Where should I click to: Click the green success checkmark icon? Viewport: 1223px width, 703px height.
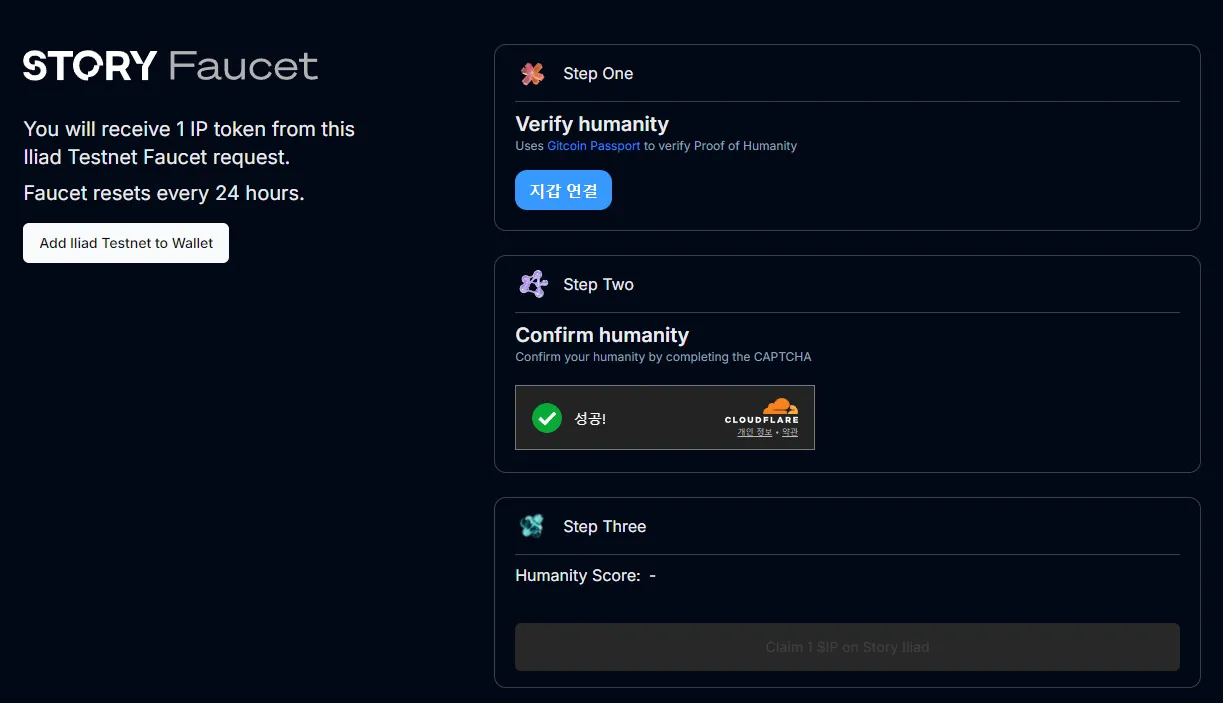[546, 418]
